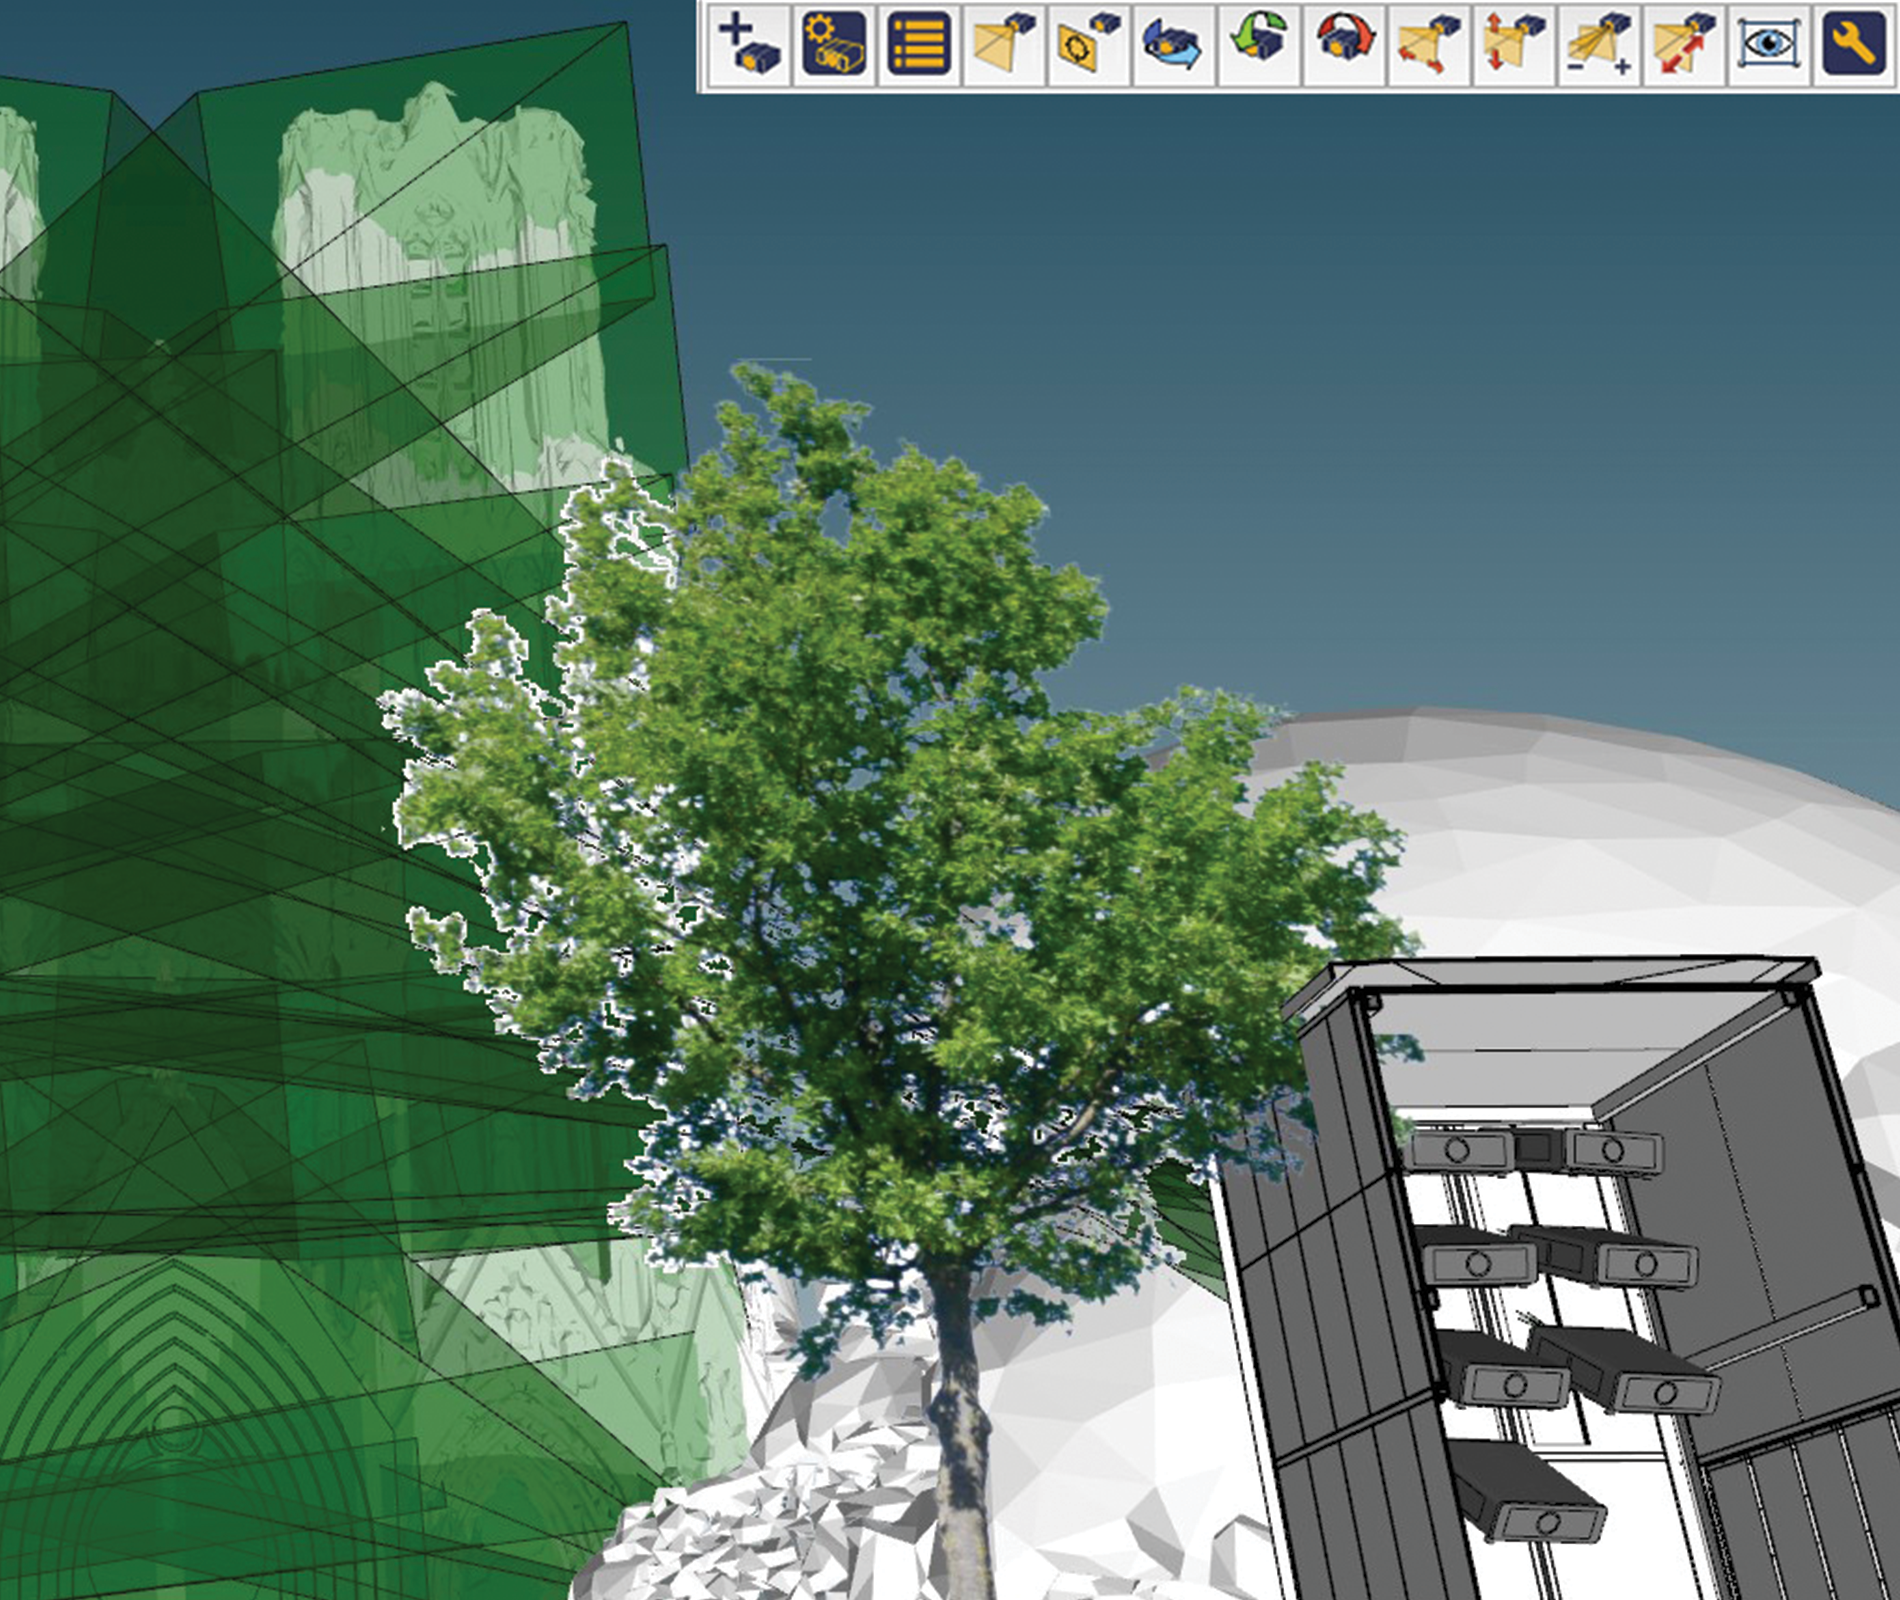
Task: Open the wrench tools icon
Action: (x=1854, y=43)
